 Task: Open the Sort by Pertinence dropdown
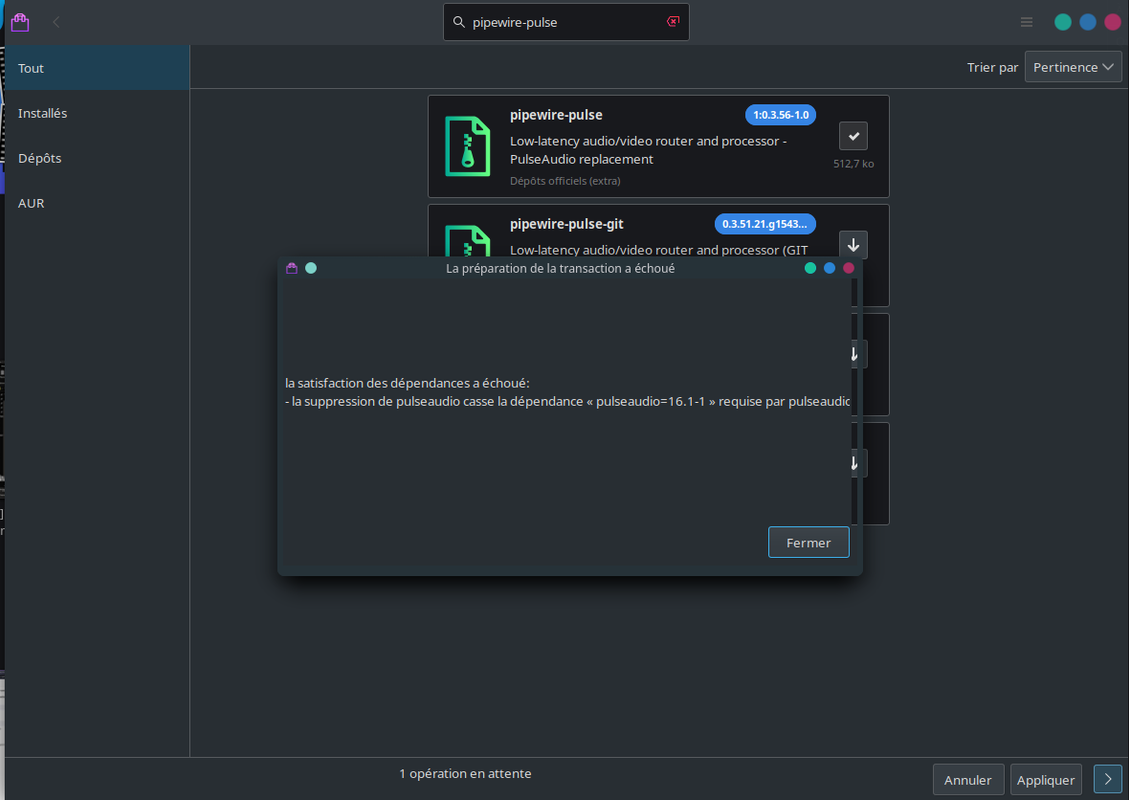1073,67
